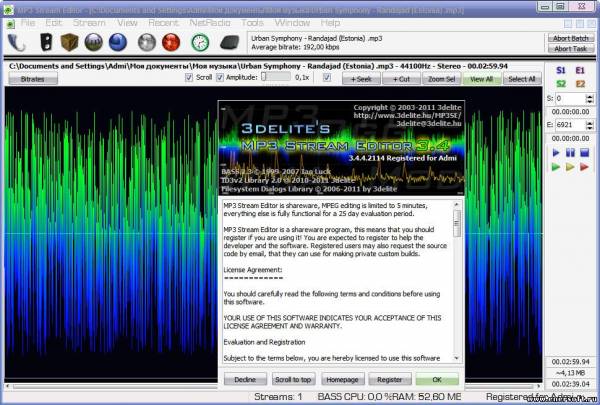Open the View menu
The width and height of the screenshot is (600, 405).
[127, 23]
